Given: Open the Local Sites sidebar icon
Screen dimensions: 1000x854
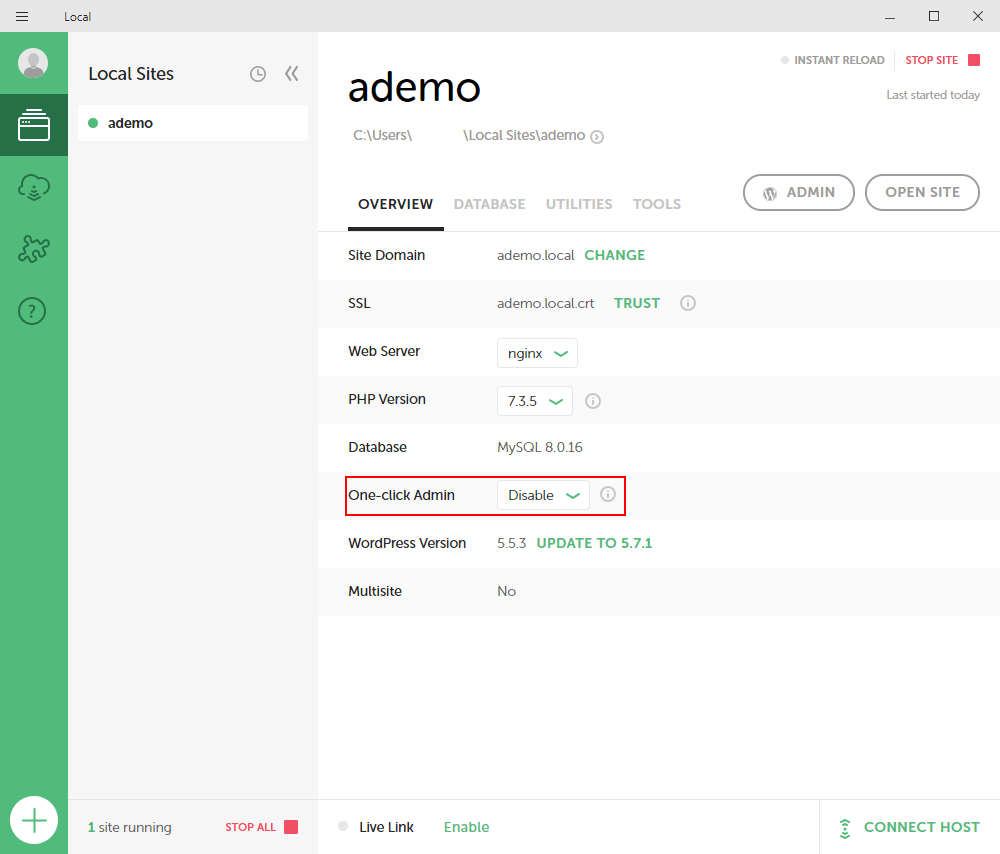Looking at the screenshot, I should [34, 125].
